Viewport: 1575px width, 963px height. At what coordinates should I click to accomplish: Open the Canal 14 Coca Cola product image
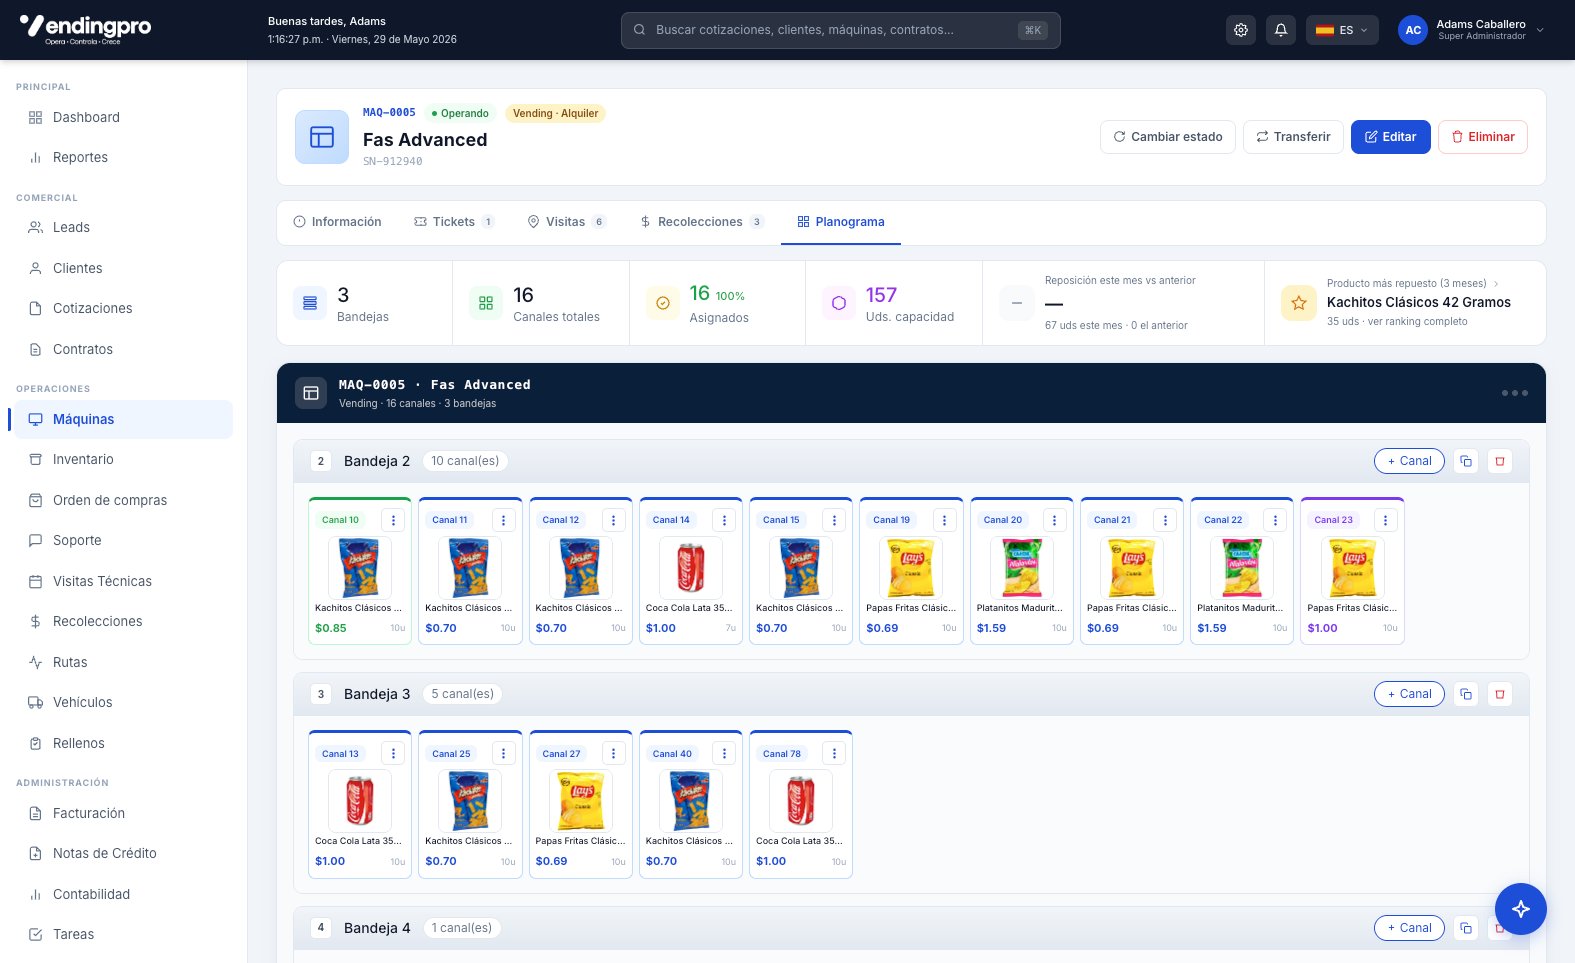point(691,567)
